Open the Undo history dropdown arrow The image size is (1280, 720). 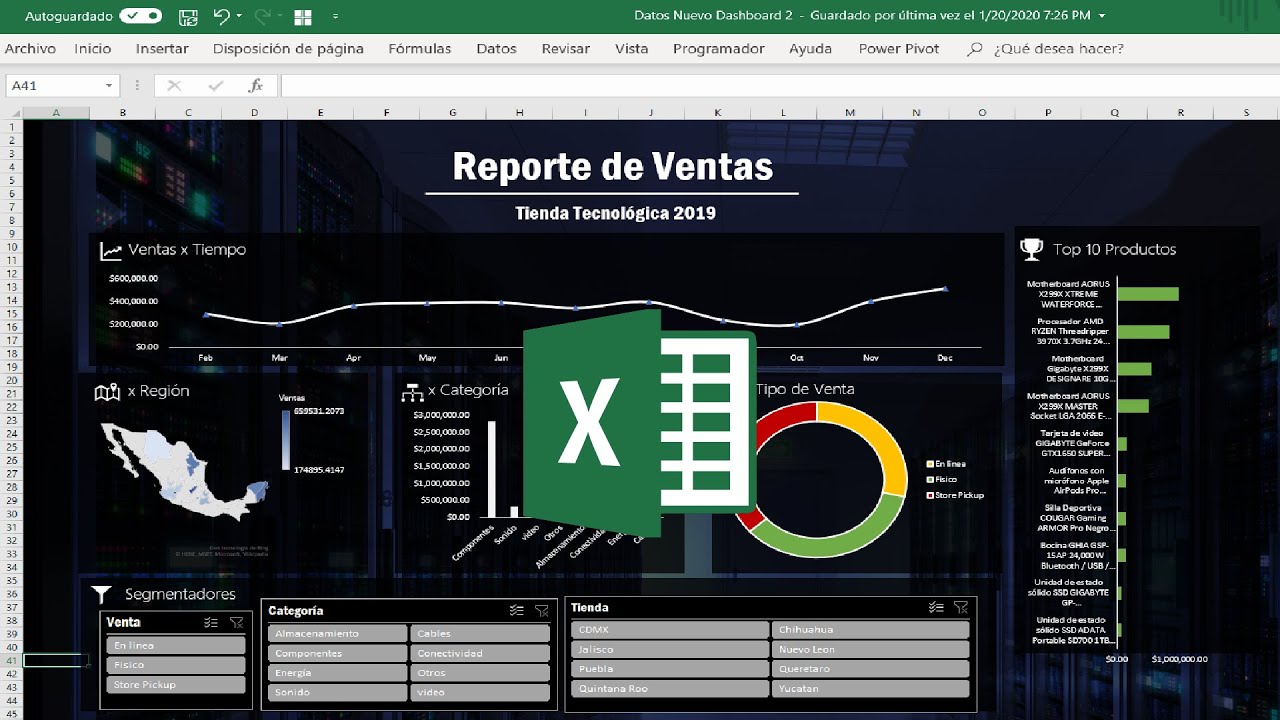coord(239,17)
